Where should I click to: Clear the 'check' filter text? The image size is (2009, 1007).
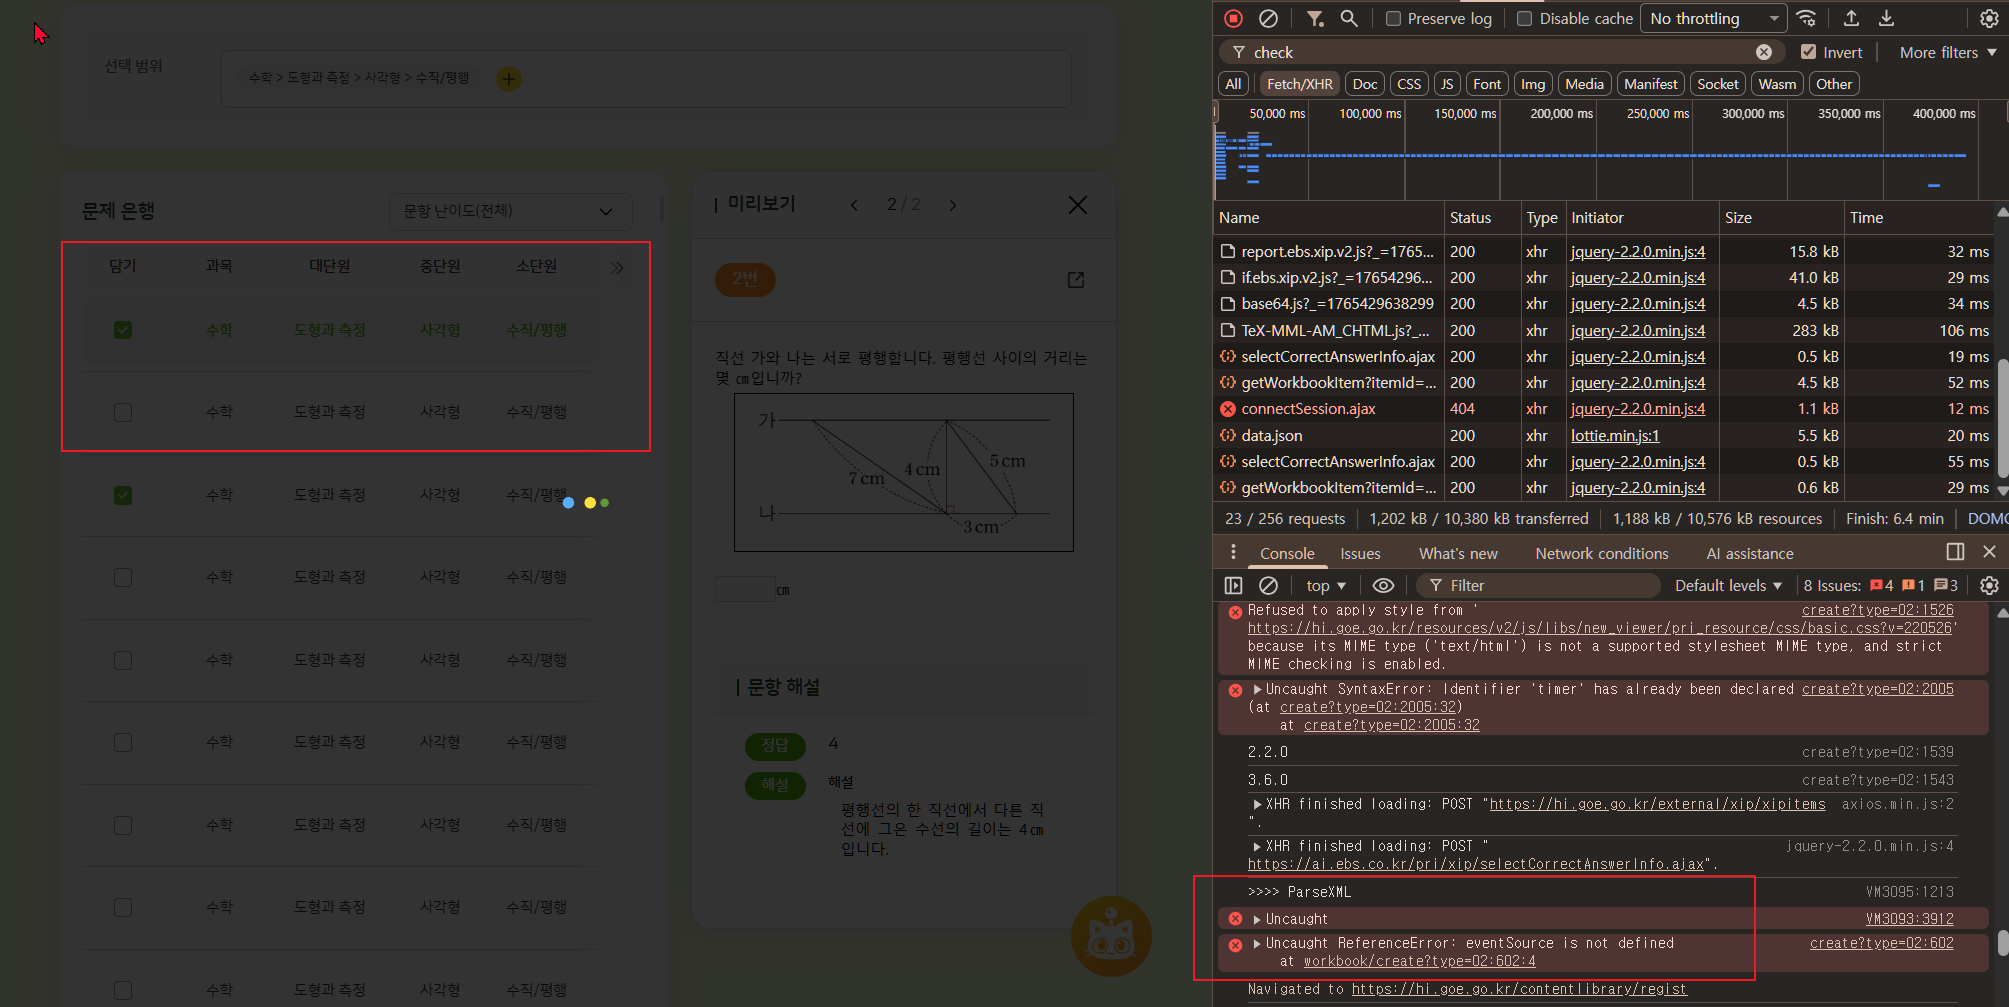(1764, 52)
